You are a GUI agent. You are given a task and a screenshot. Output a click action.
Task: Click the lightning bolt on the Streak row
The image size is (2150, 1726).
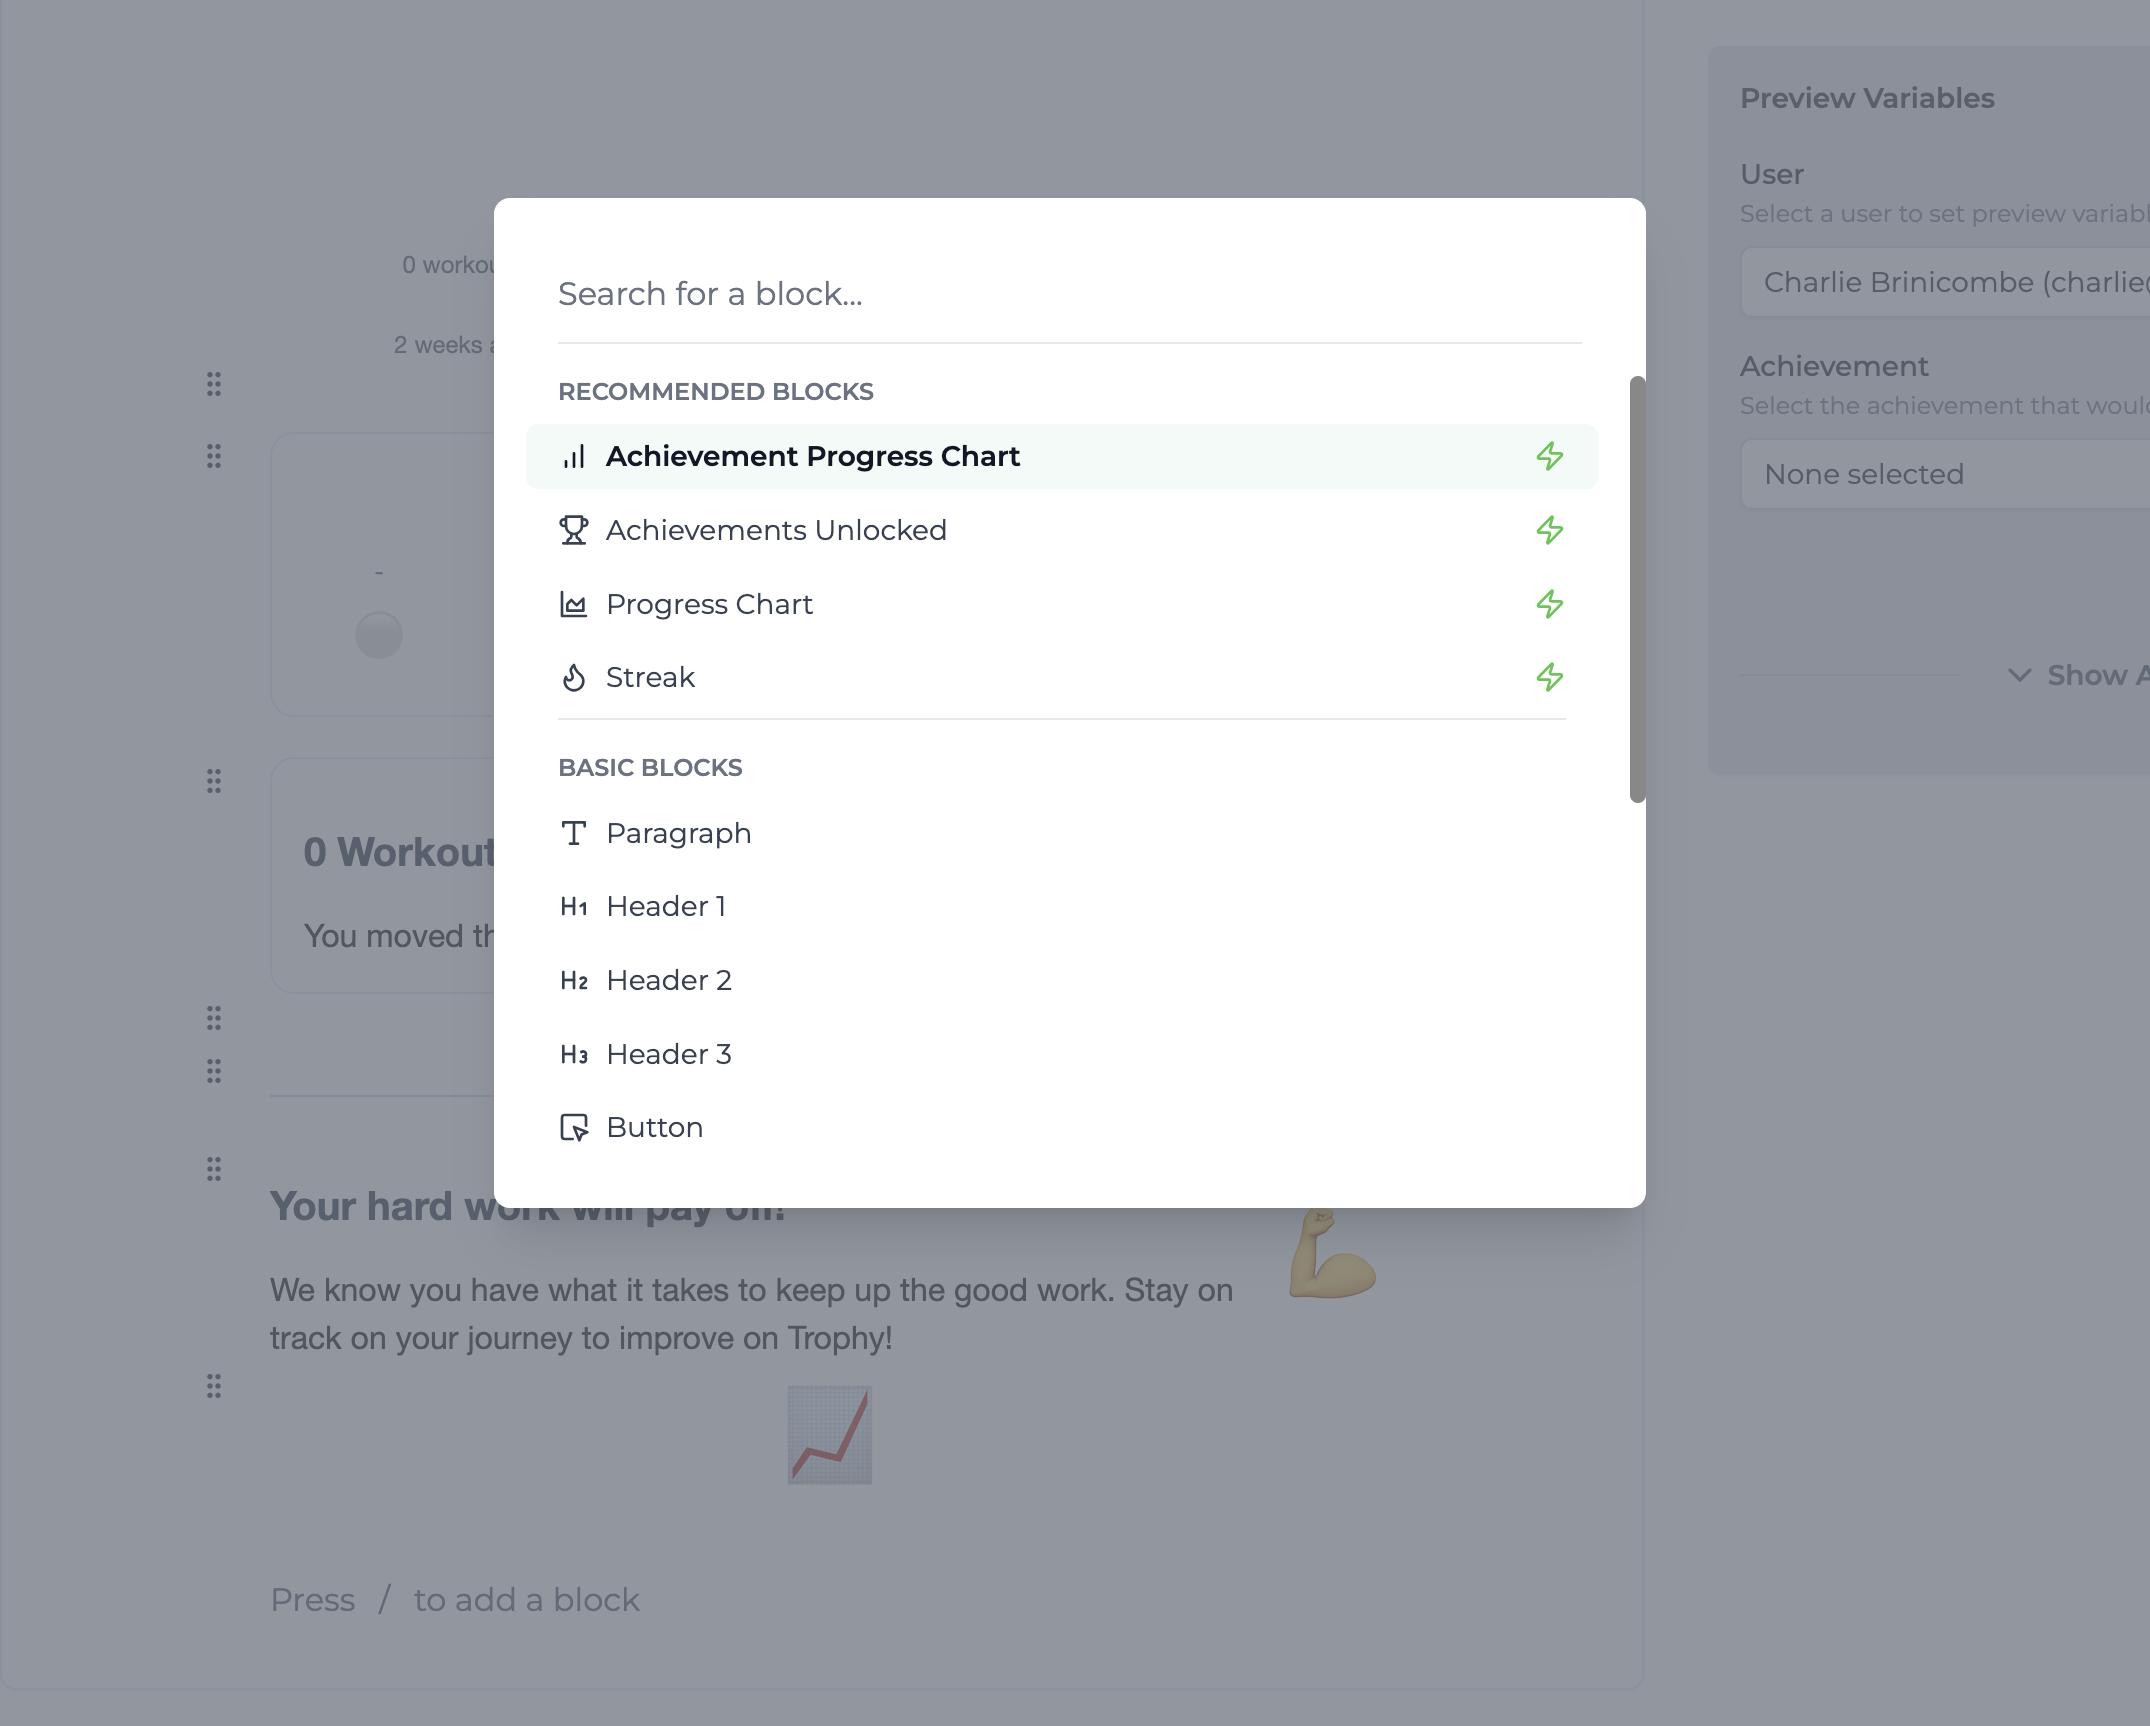pyautogui.click(x=1550, y=678)
